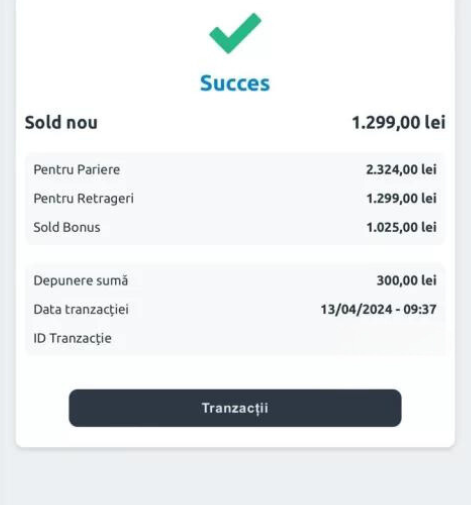Screen dimensions: 471x505
Task: Click the 2.324,00 lei betting amount
Action: [x=401, y=169]
